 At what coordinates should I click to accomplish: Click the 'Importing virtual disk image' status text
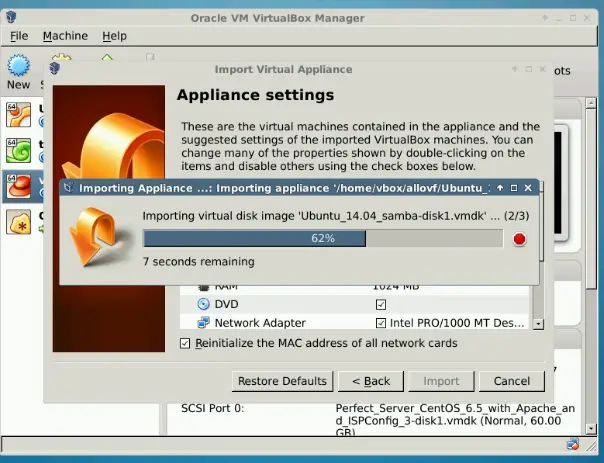336,216
